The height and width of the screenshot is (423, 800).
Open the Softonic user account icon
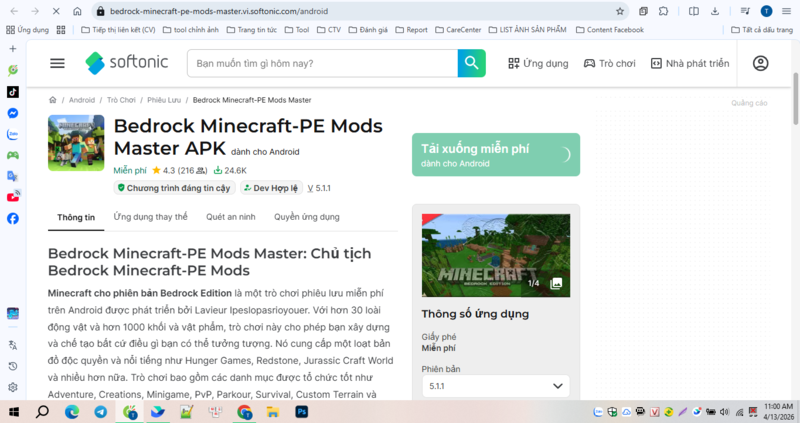pos(760,63)
